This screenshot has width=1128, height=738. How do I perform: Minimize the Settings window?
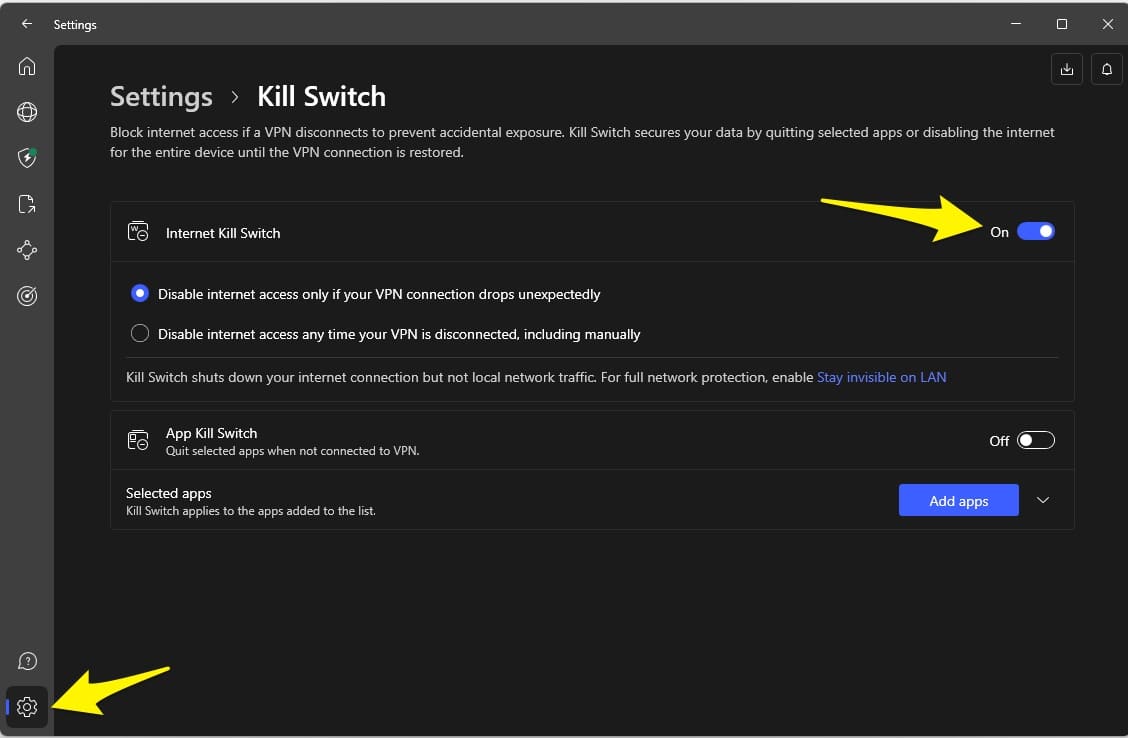pos(1016,24)
